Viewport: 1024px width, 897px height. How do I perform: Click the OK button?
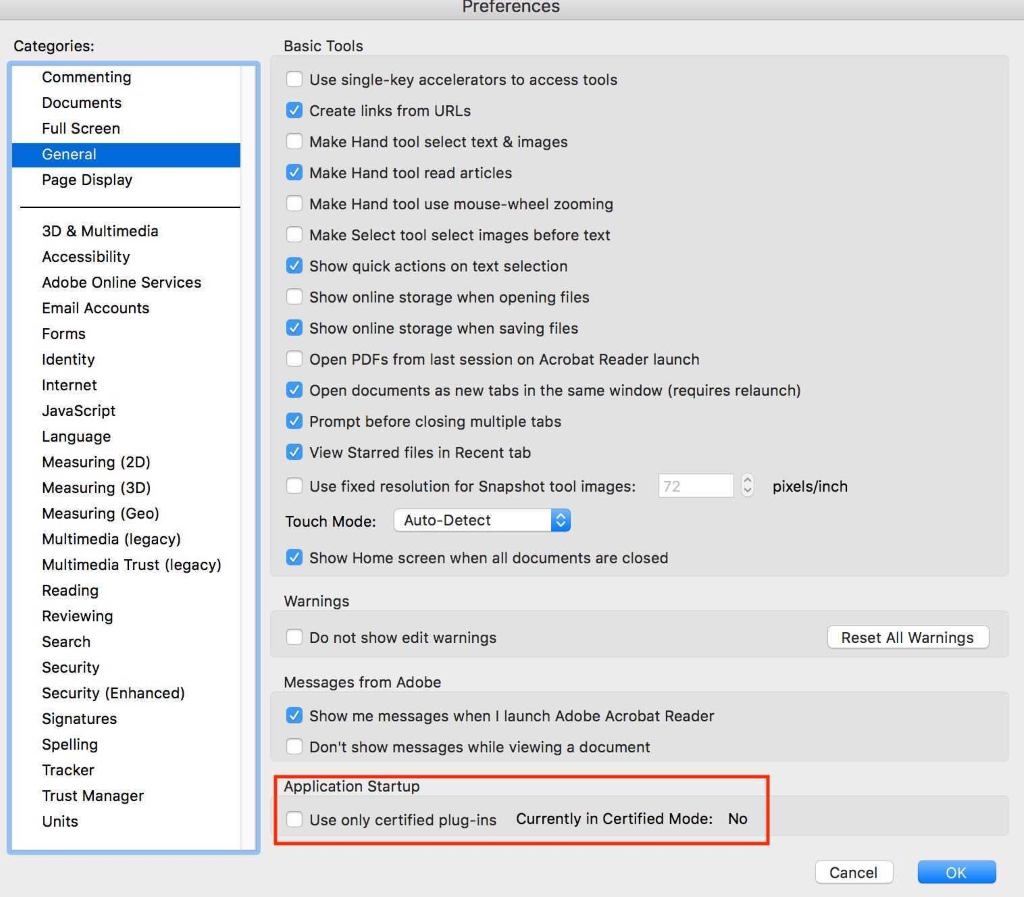click(x=956, y=871)
